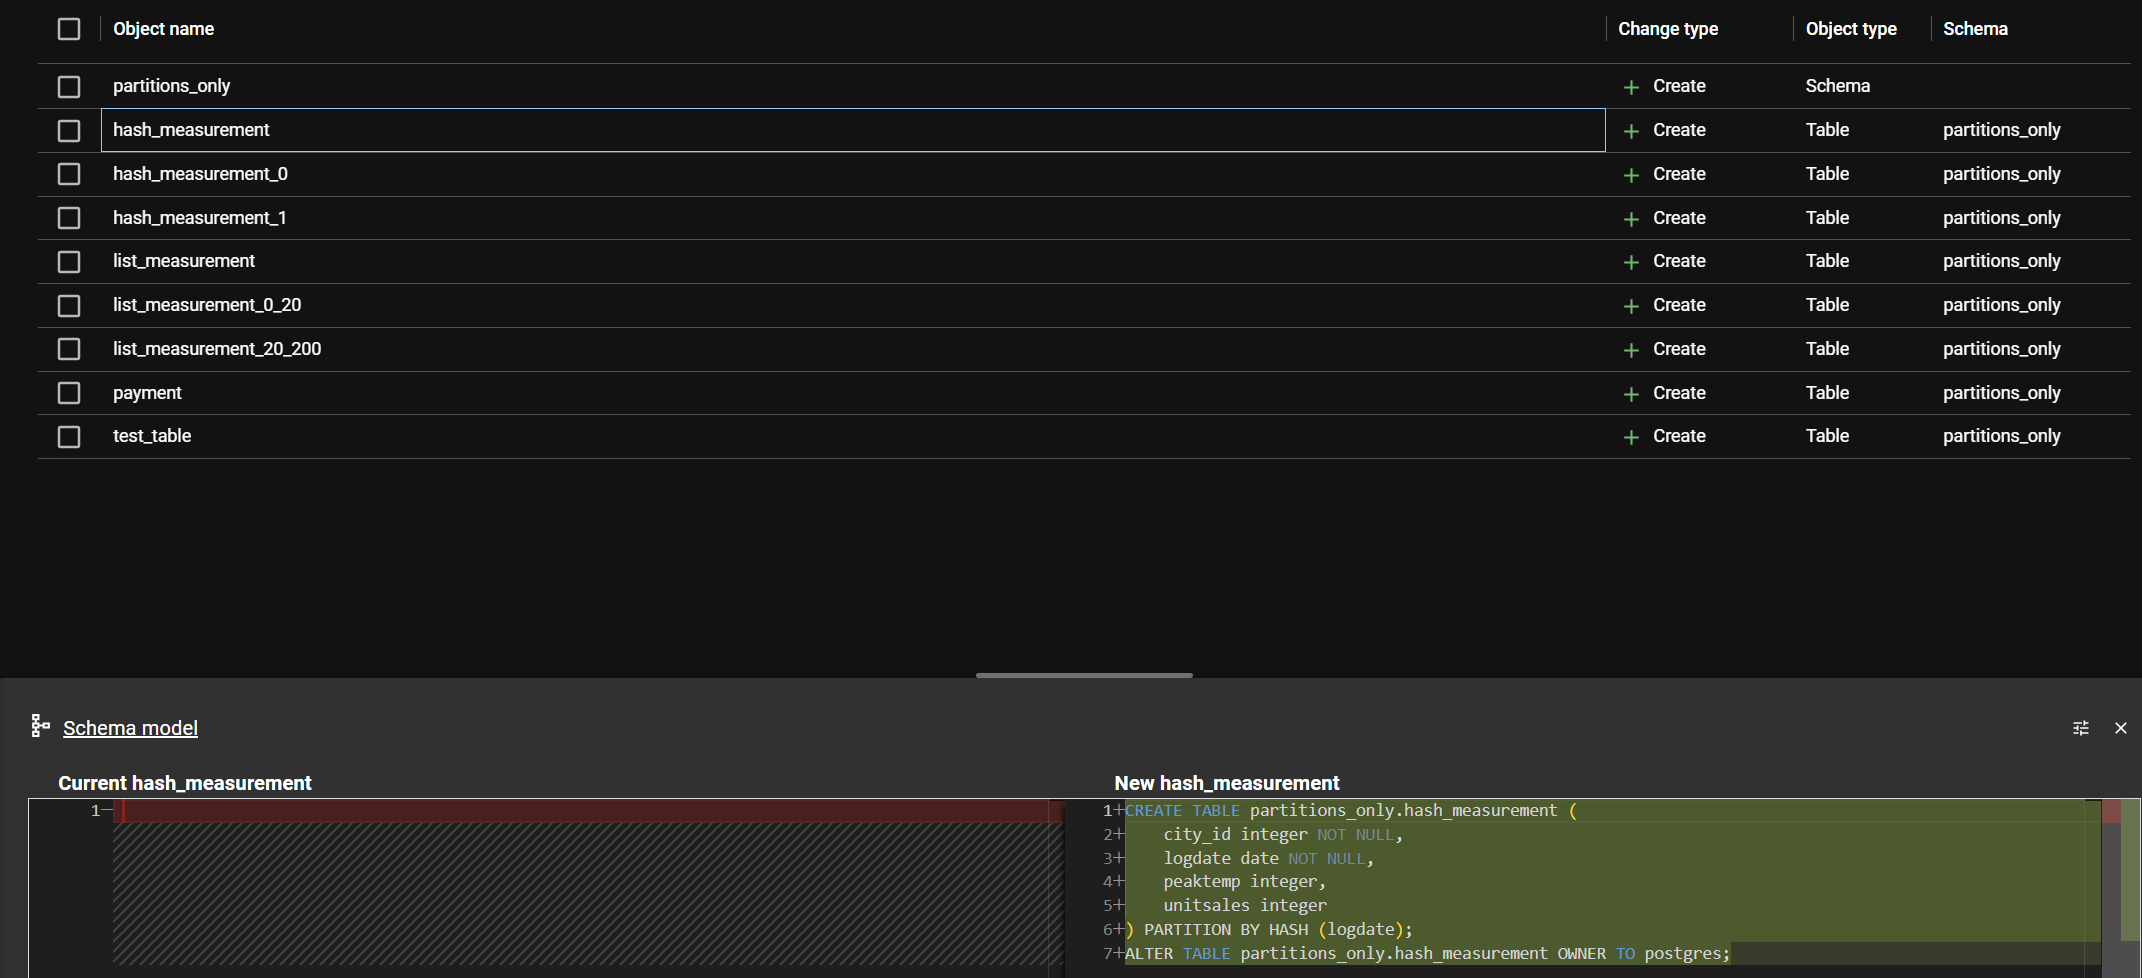This screenshot has width=2142, height=978.
Task: Toggle the select-all checkbox in the header
Action: coord(69,29)
